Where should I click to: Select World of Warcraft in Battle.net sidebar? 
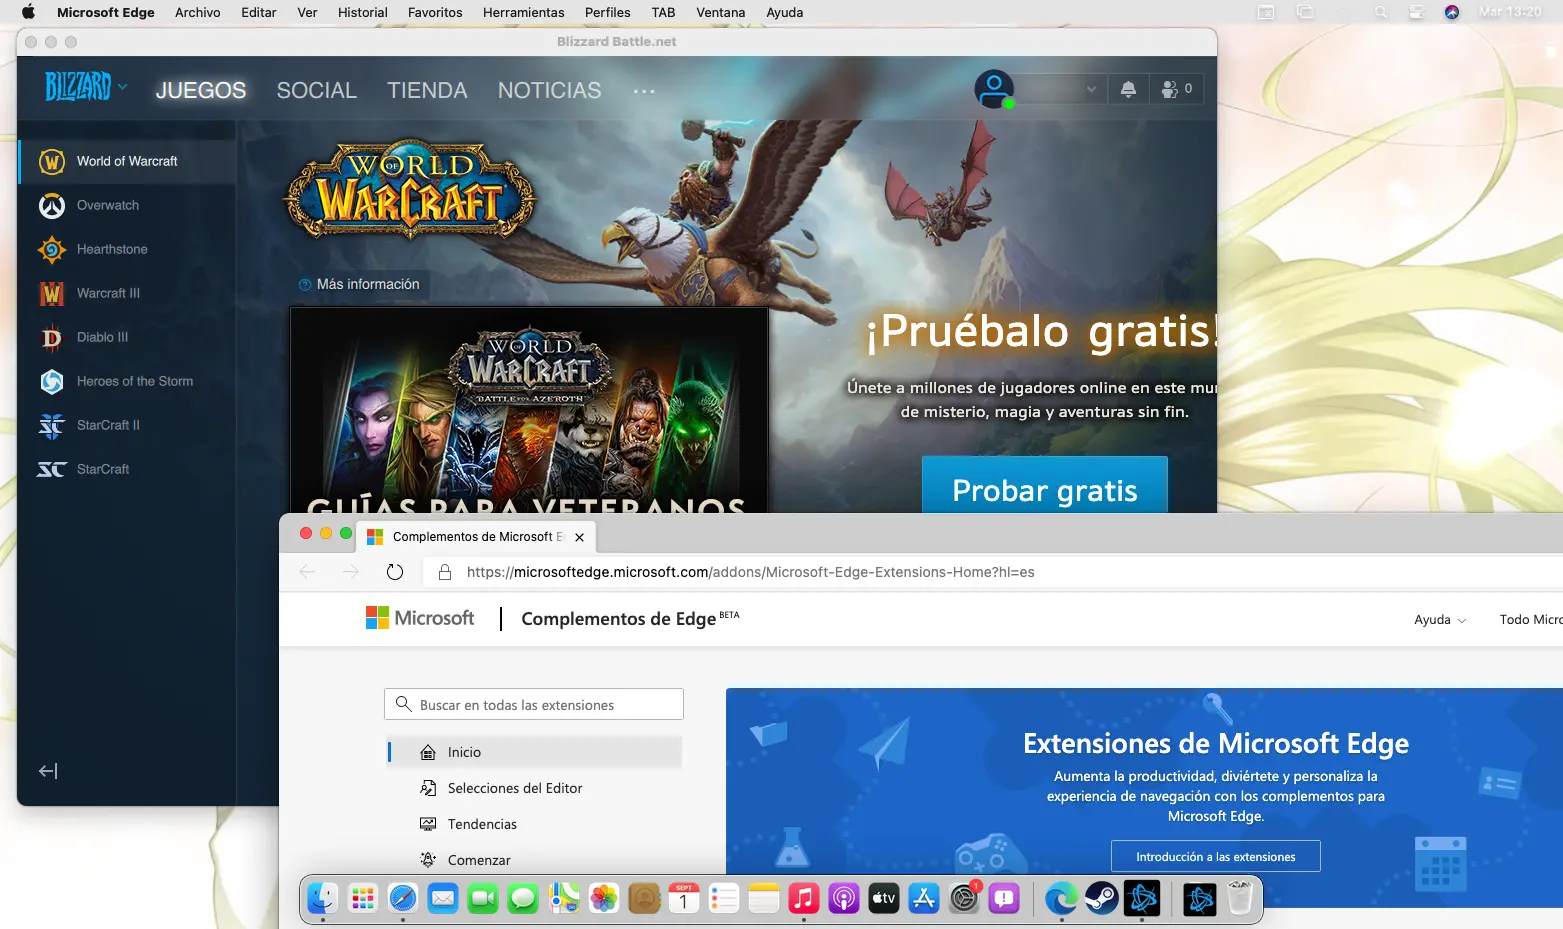coord(127,161)
